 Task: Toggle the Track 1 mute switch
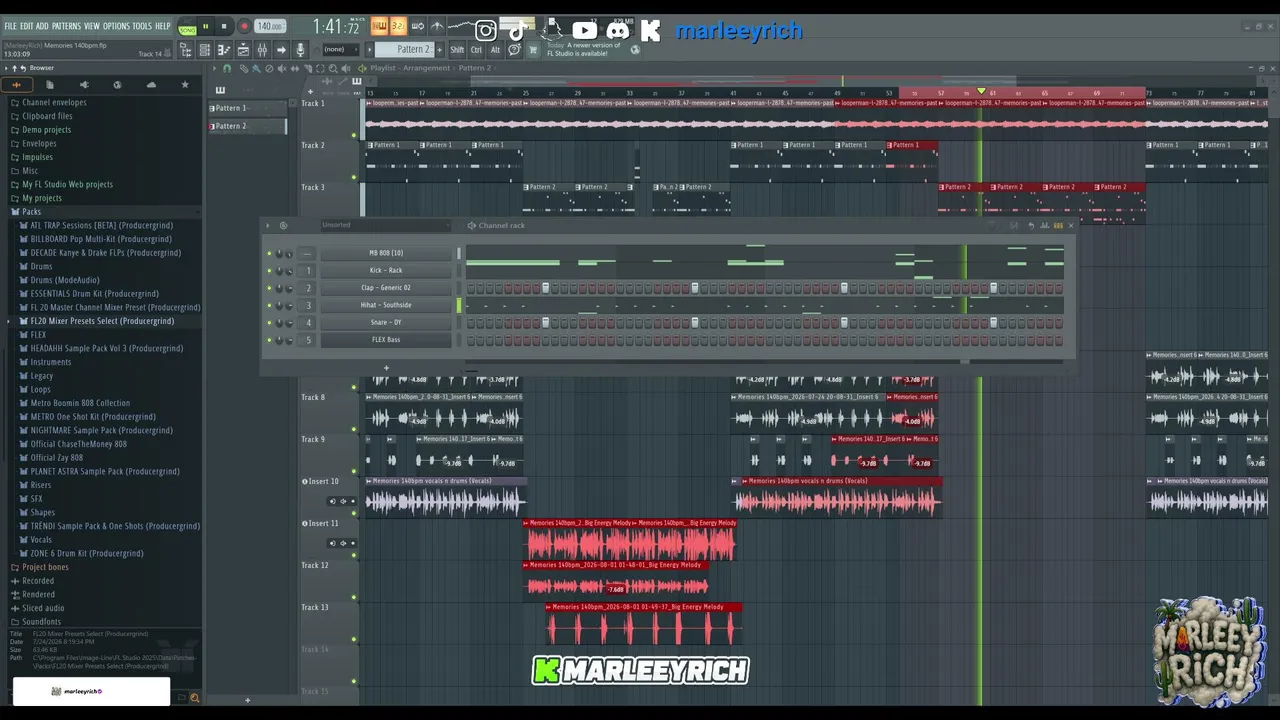[353, 135]
